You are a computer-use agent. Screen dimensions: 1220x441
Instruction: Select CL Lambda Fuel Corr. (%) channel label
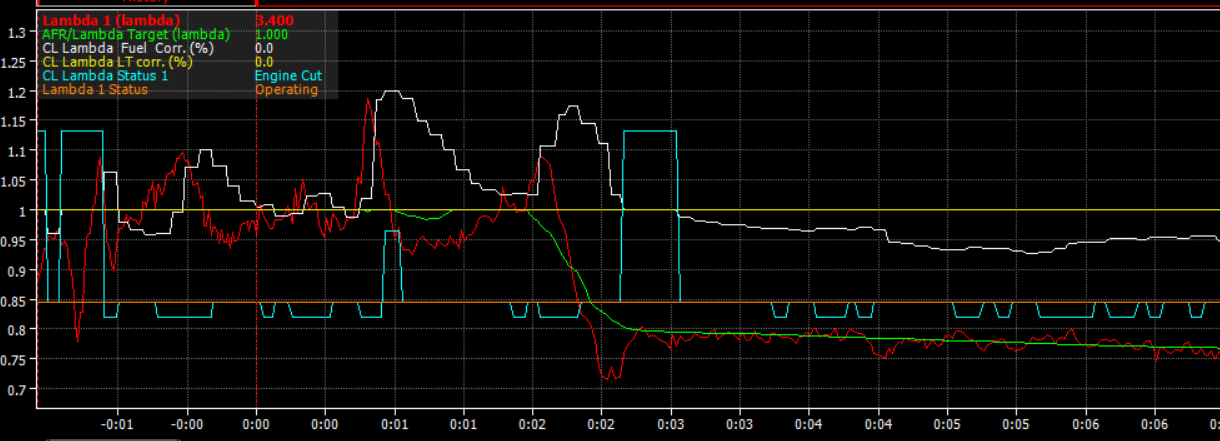[127, 48]
